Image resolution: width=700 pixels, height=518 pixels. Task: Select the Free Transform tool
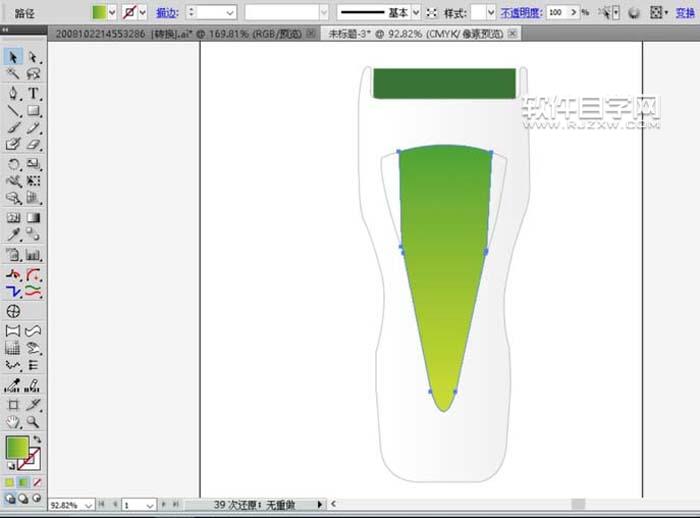(x=33, y=181)
